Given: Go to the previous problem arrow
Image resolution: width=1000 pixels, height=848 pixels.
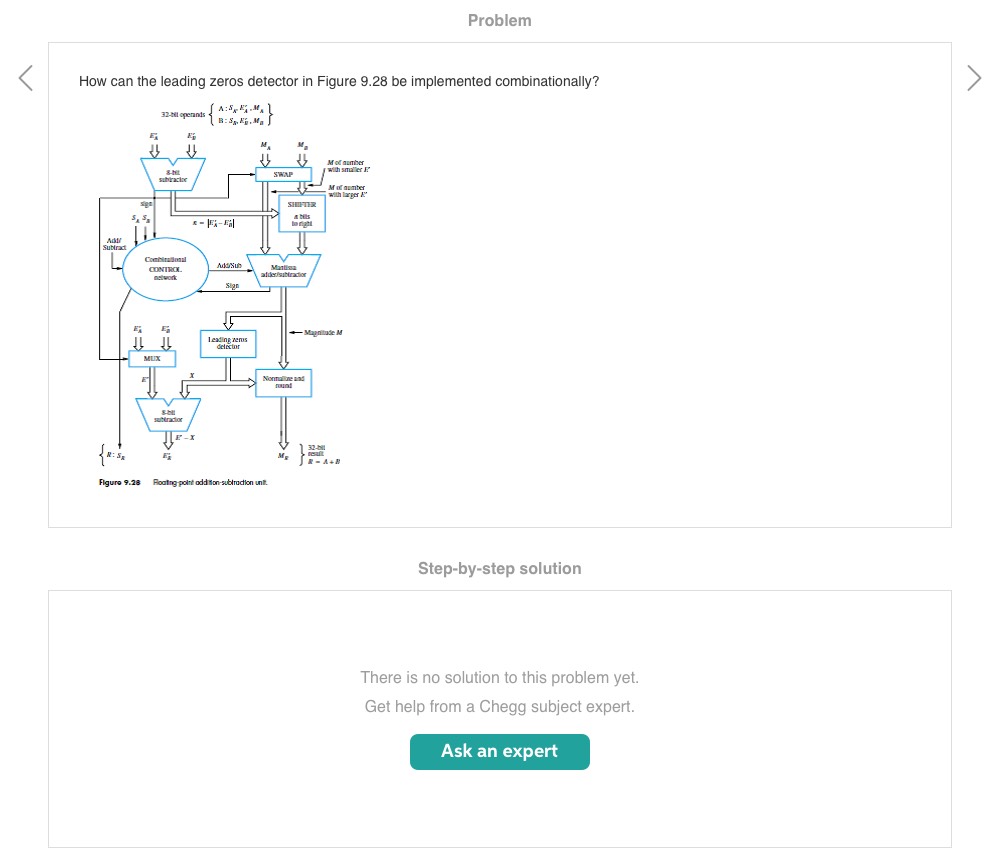Looking at the screenshot, I should click(26, 78).
